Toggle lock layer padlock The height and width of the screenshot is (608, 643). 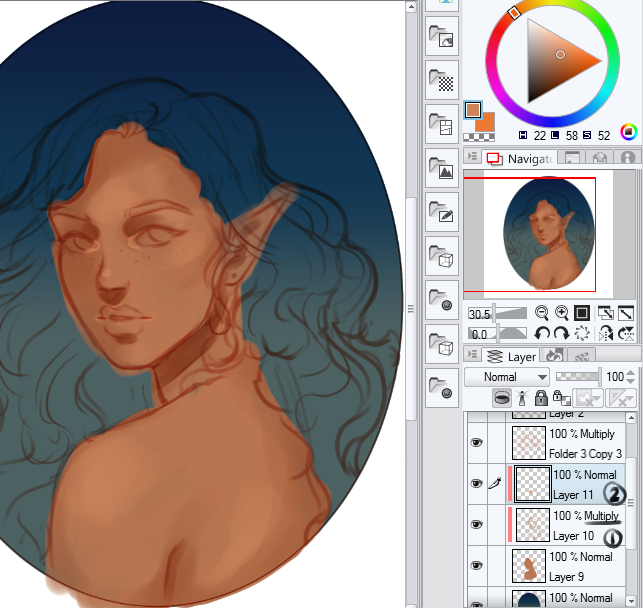point(541,398)
